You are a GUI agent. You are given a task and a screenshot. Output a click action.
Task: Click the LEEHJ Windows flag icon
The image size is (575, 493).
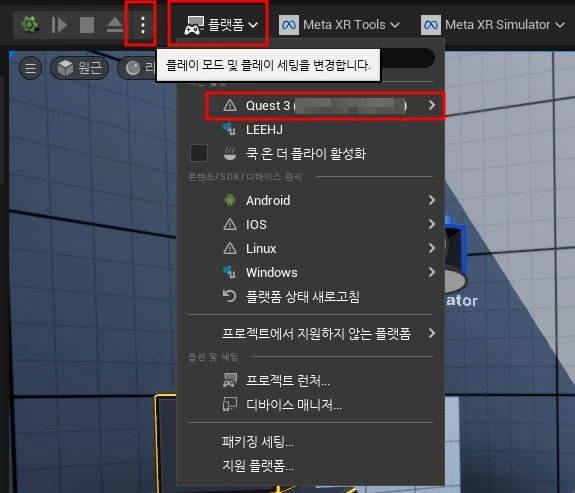[230, 129]
